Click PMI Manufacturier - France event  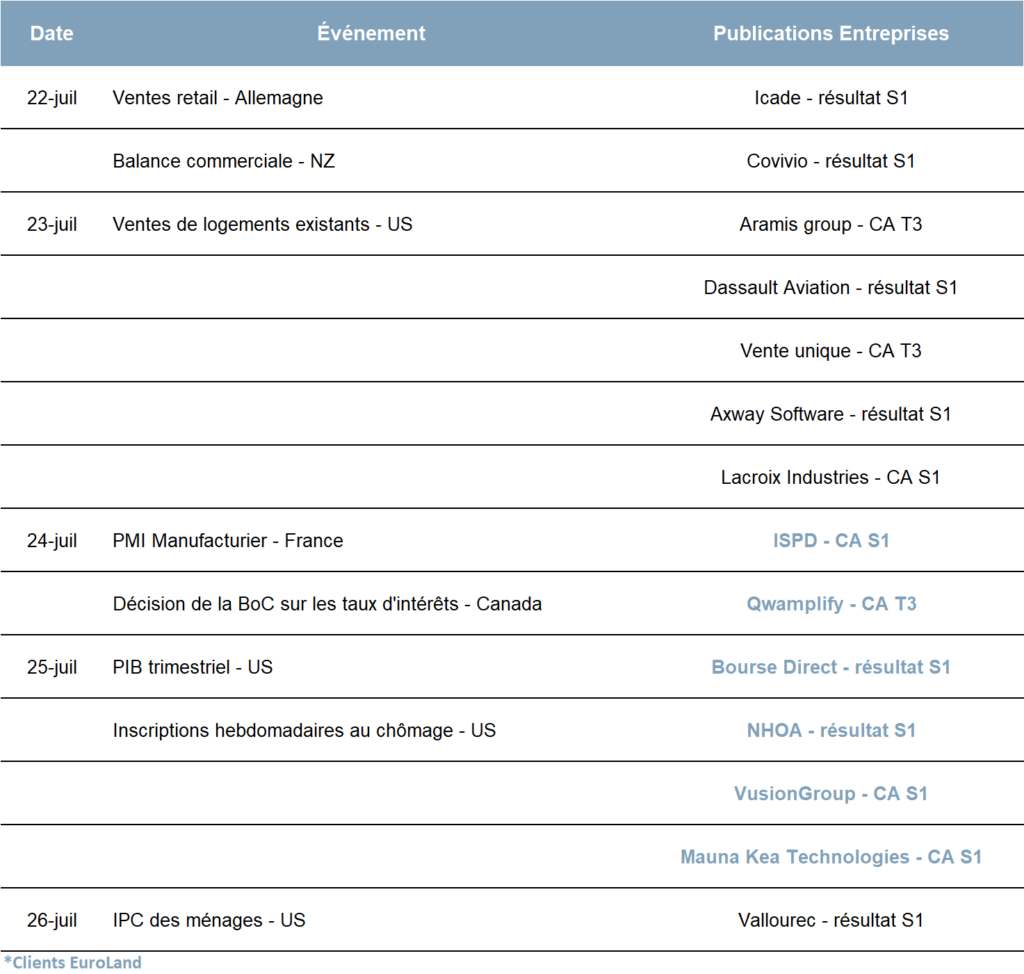[x=227, y=540]
